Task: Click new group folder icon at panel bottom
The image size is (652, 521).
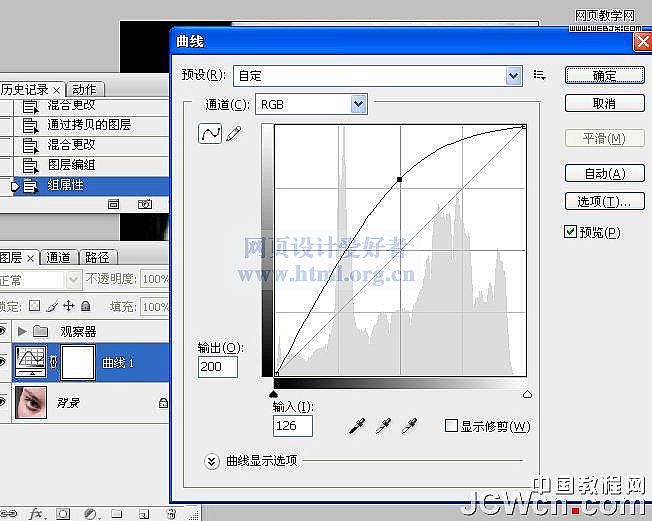Action: tap(117, 514)
